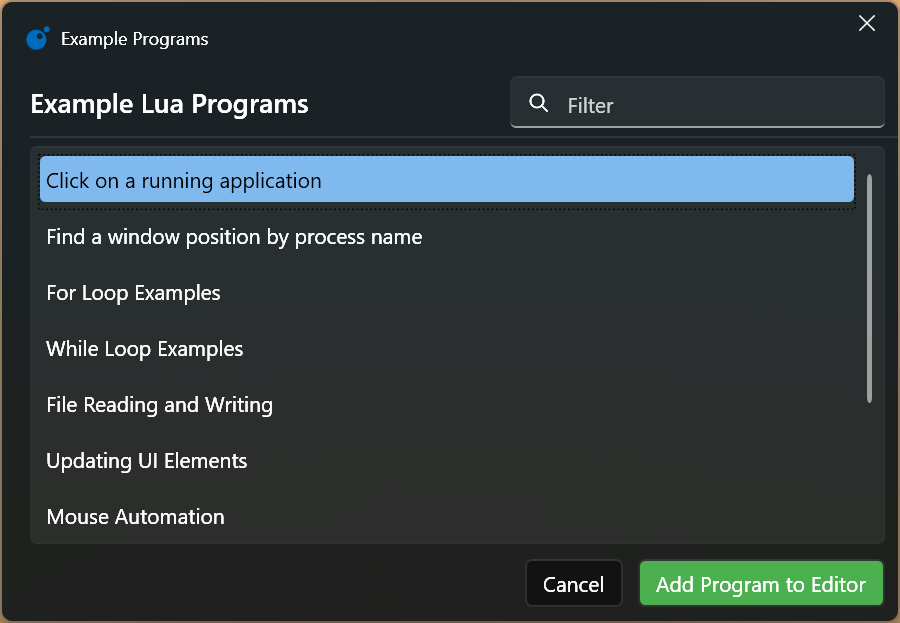Choose the For Loop Examples entry
900x623 pixels.
tap(447, 293)
